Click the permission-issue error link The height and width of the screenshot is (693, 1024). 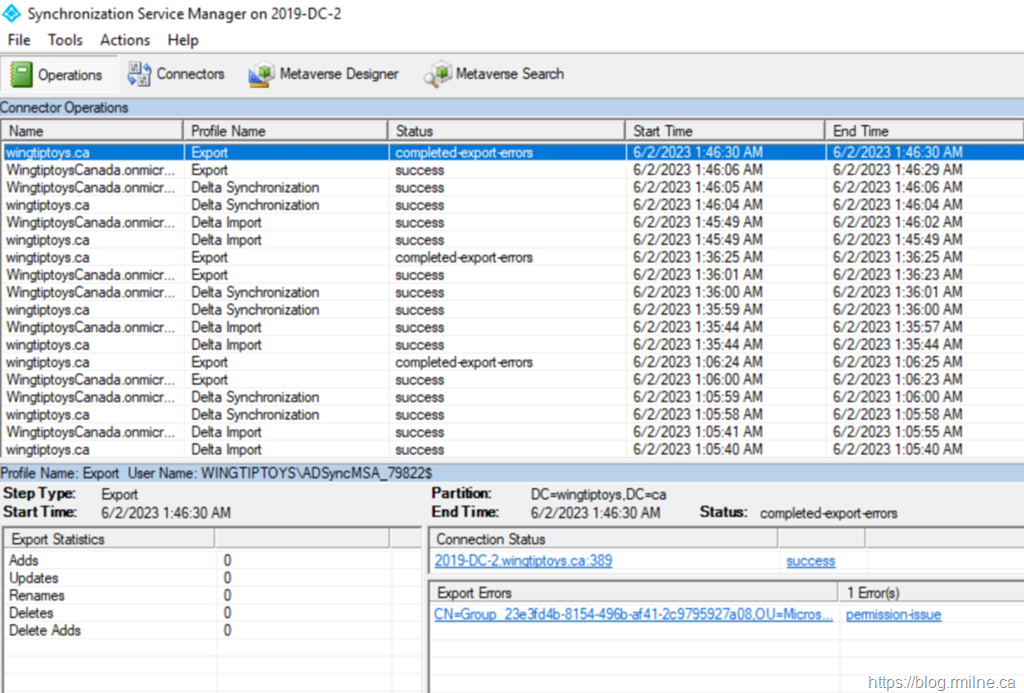(893, 615)
